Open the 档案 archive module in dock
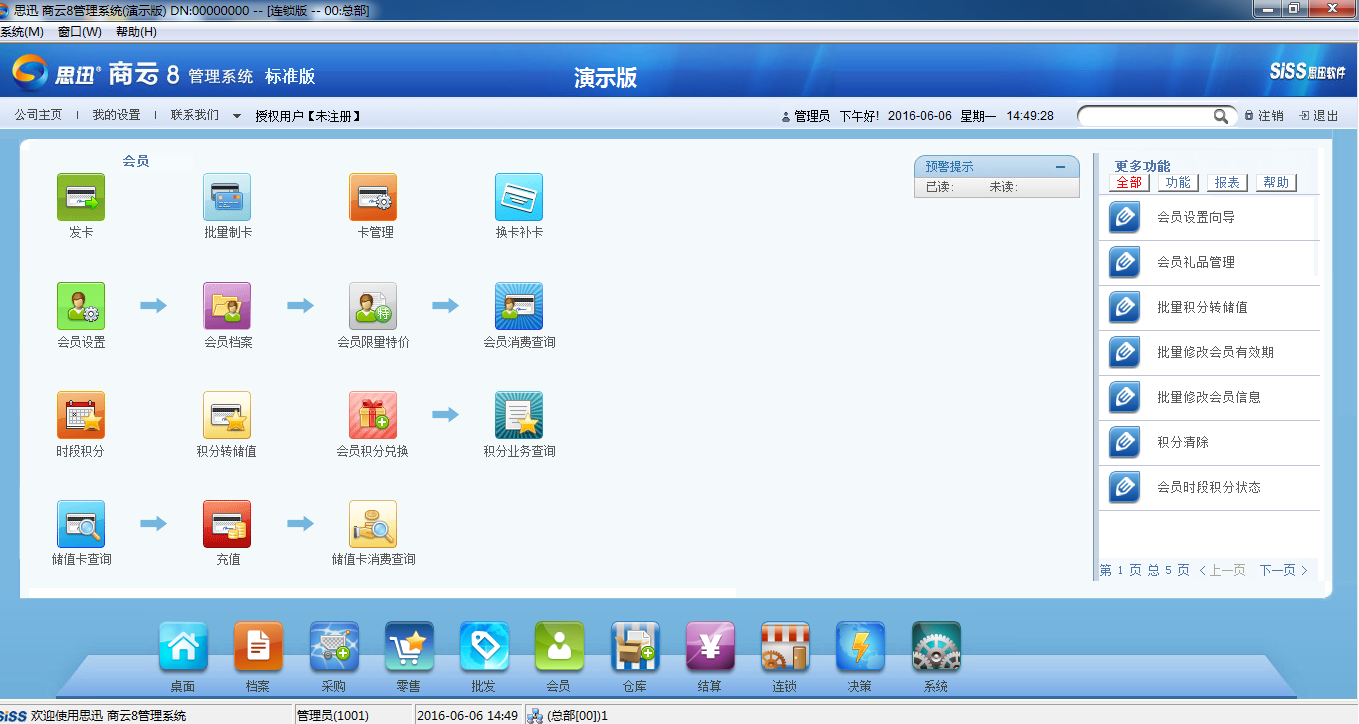The width and height of the screenshot is (1359, 724). tap(258, 647)
